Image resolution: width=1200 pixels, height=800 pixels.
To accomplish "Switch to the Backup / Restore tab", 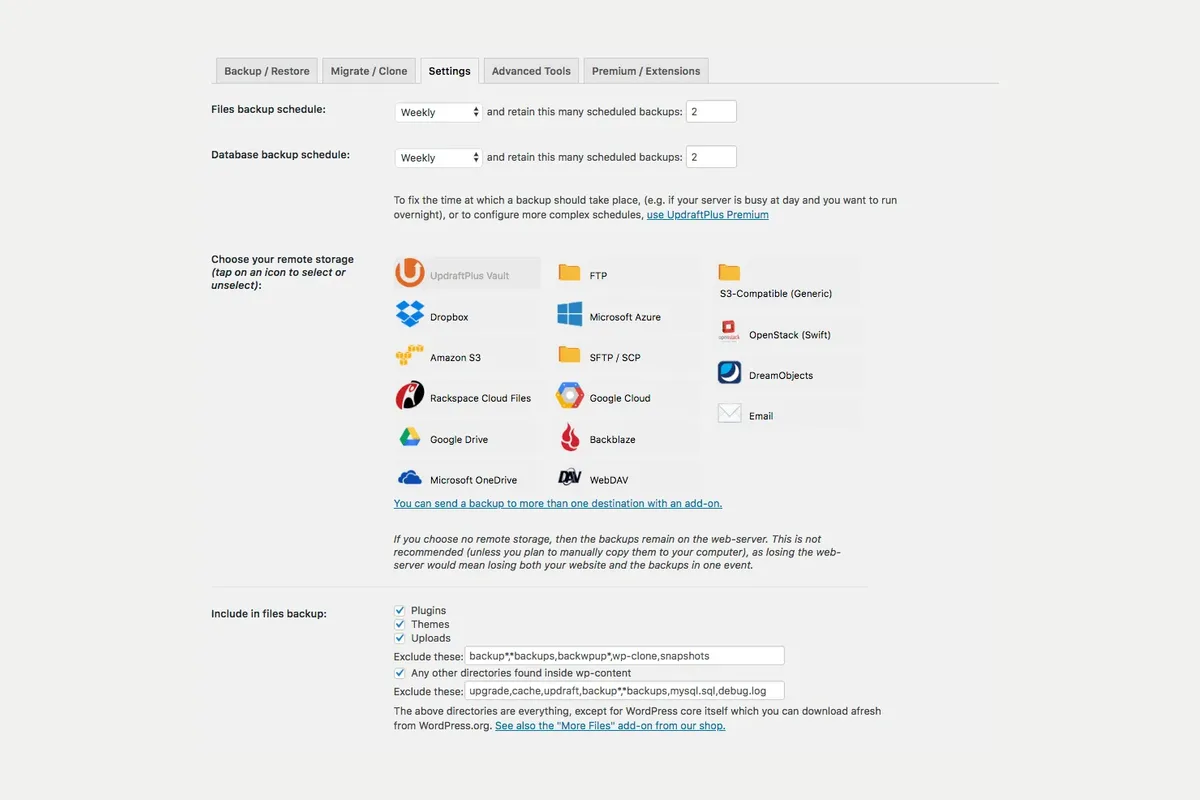I will (267, 71).
